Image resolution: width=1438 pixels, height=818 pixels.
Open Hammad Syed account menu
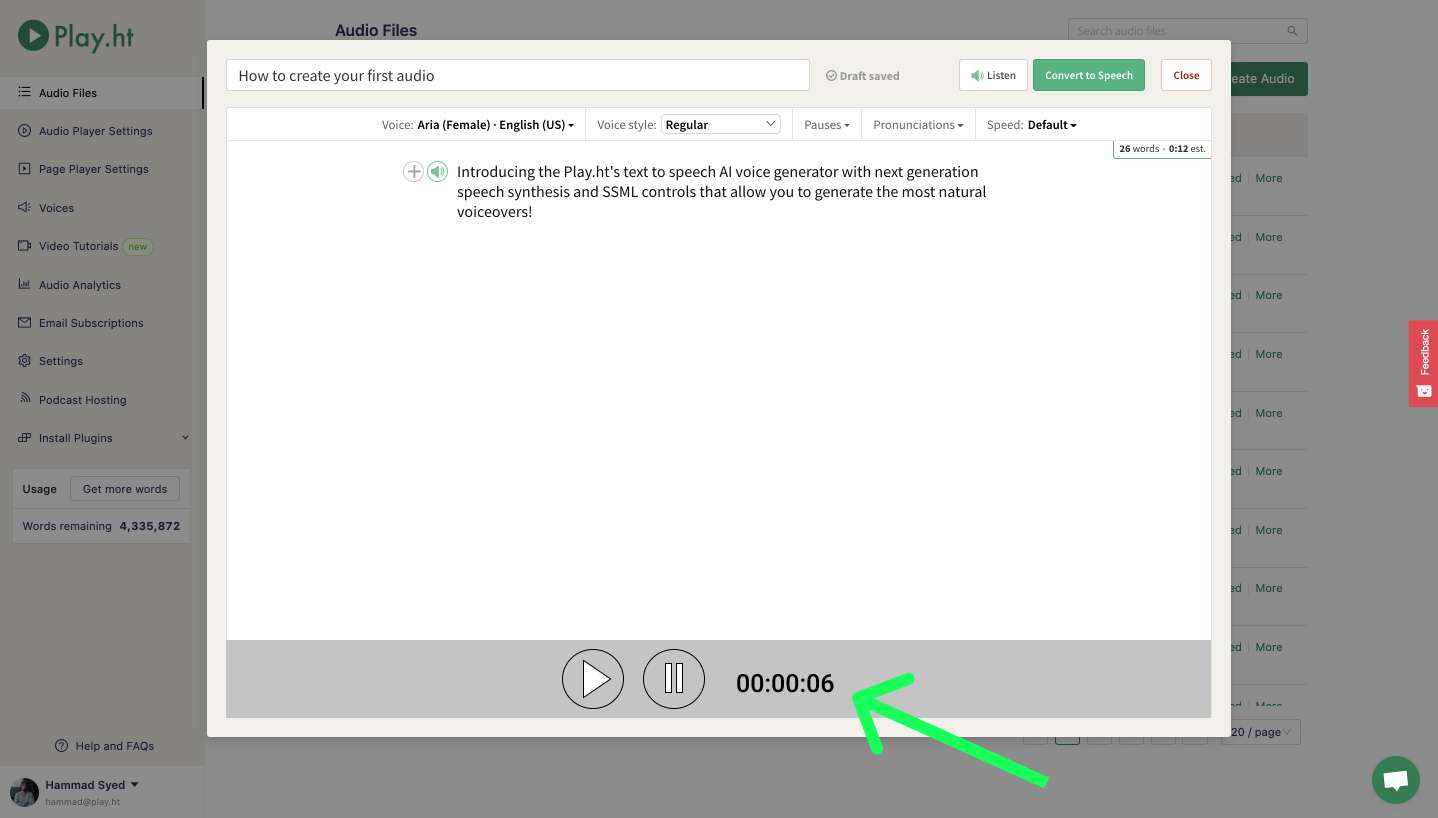click(92, 785)
